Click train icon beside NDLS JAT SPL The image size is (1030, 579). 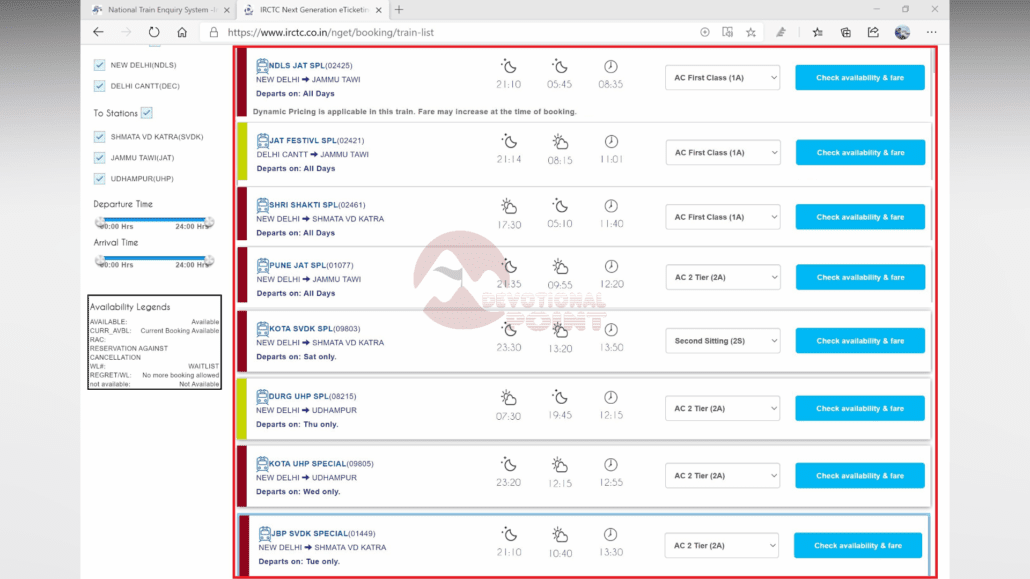pos(262,65)
